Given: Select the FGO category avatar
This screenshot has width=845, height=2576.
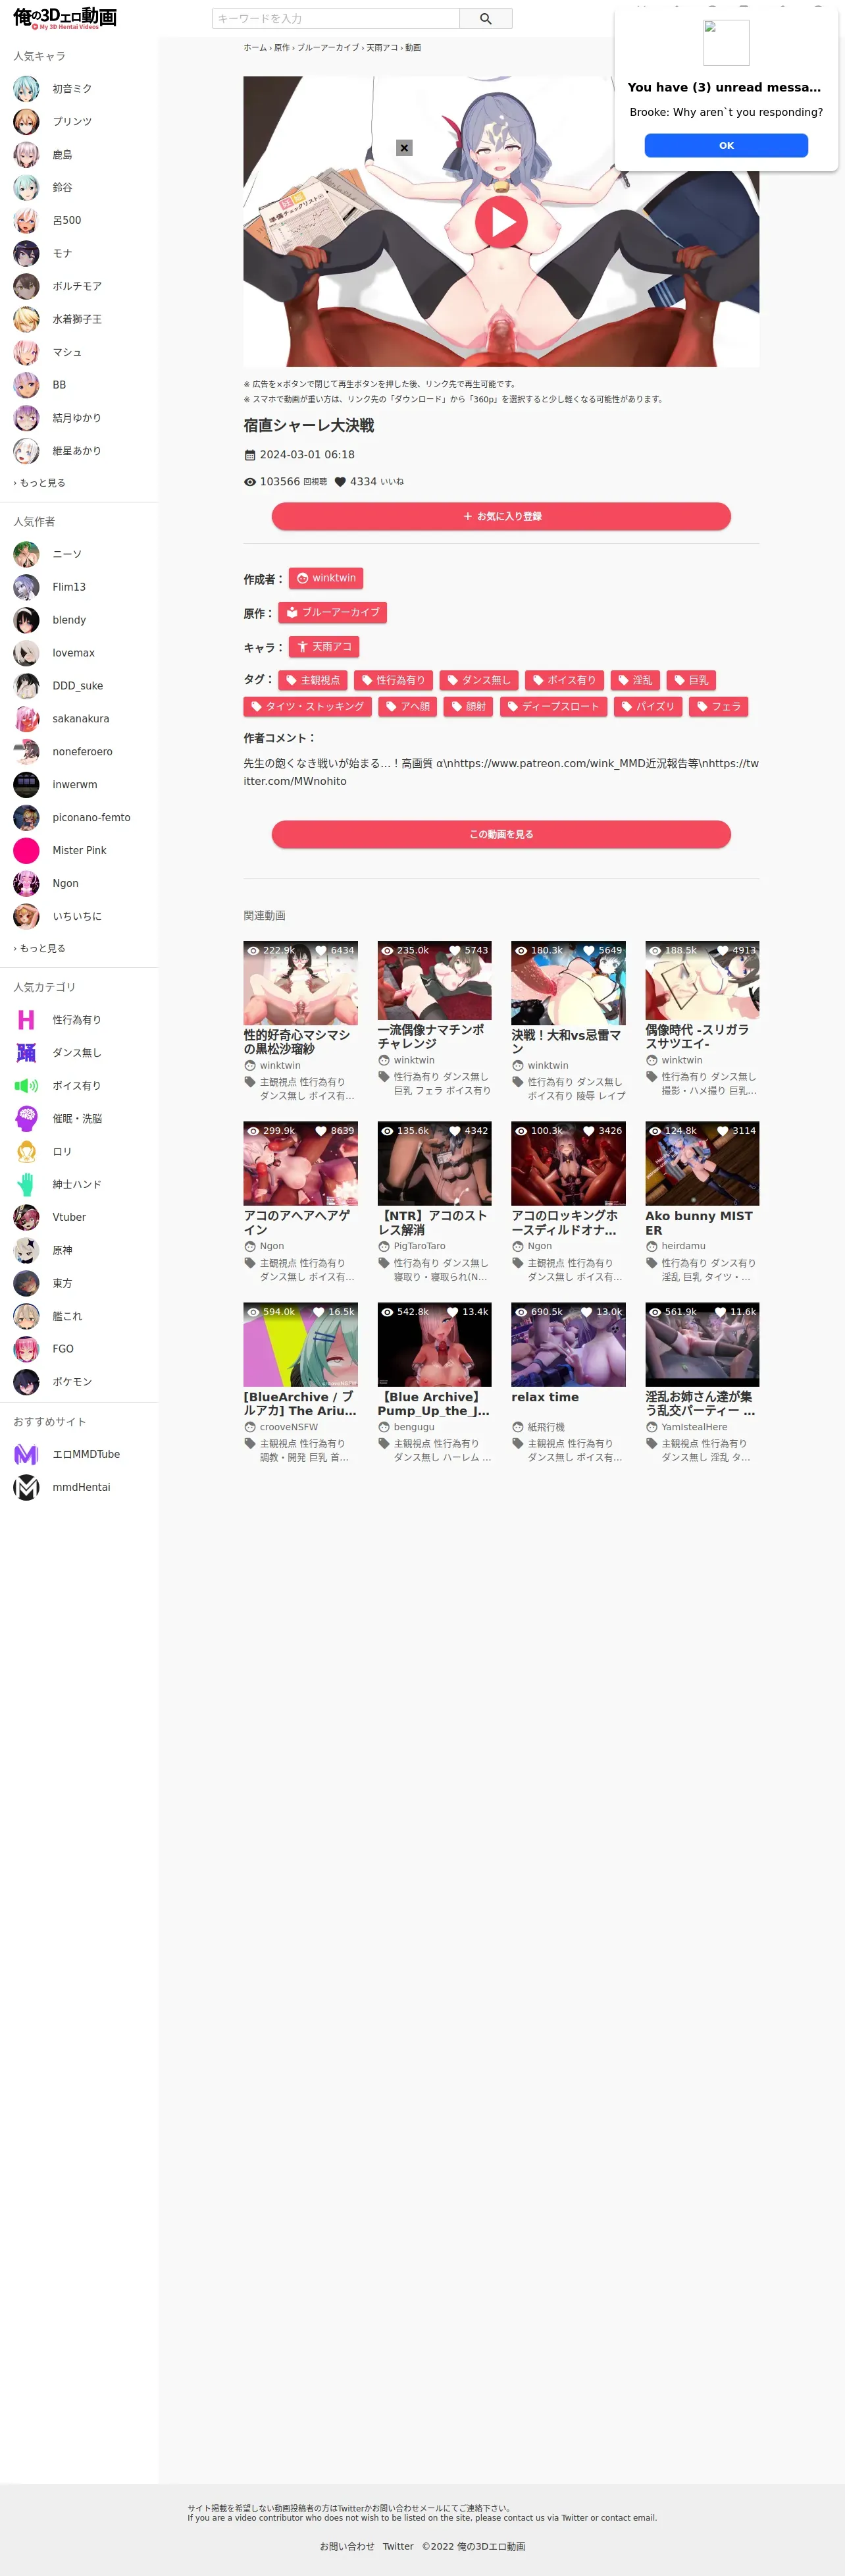Looking at the screenshot, I should (x=26, y=1349).
